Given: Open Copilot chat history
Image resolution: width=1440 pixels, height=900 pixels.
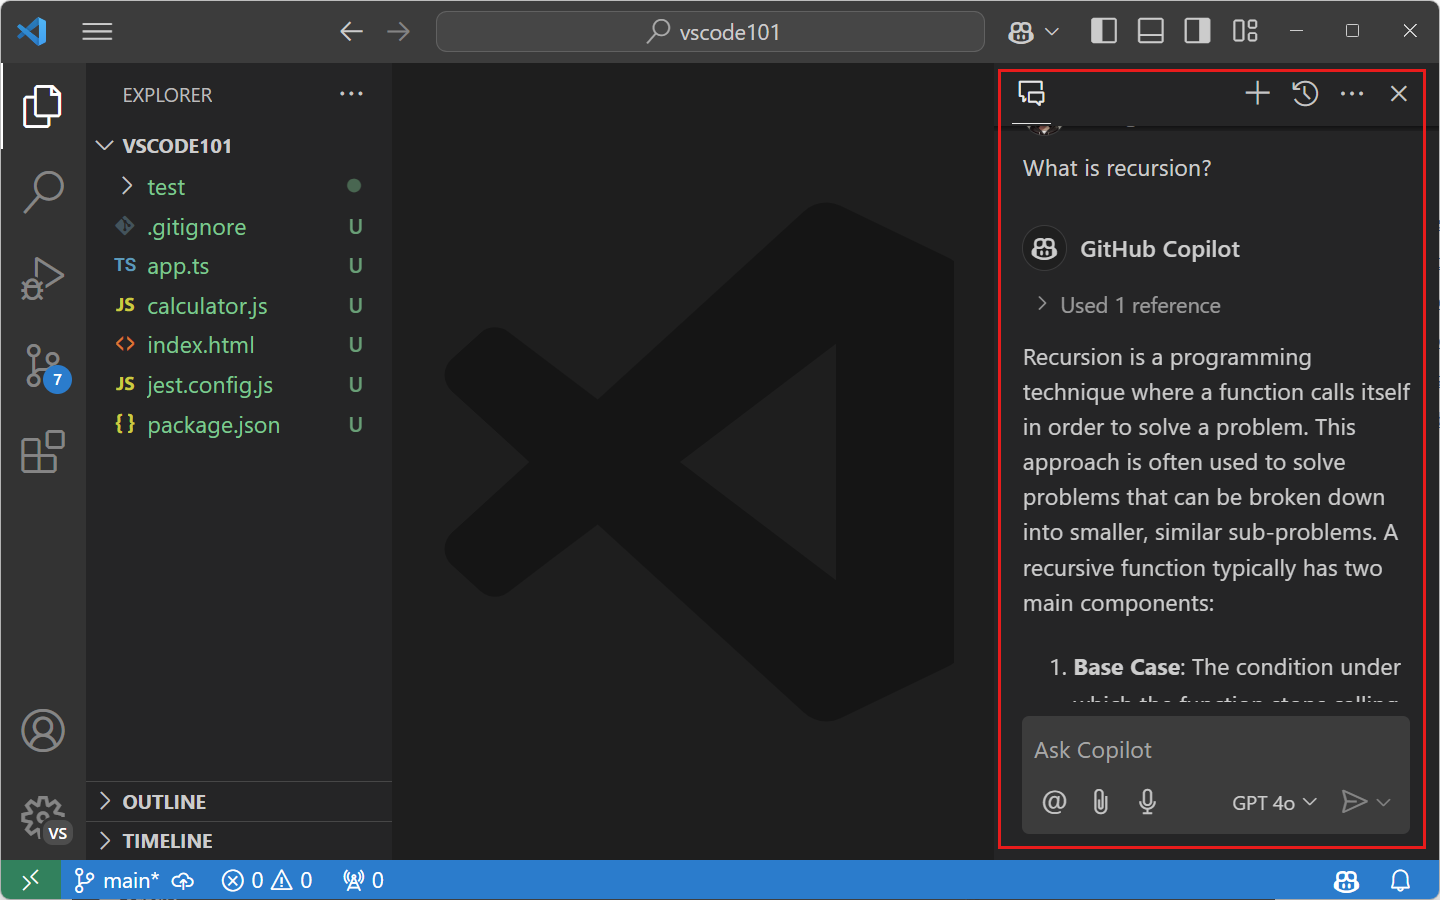Looking at the screenshot, I should (x=1304, y=93).
